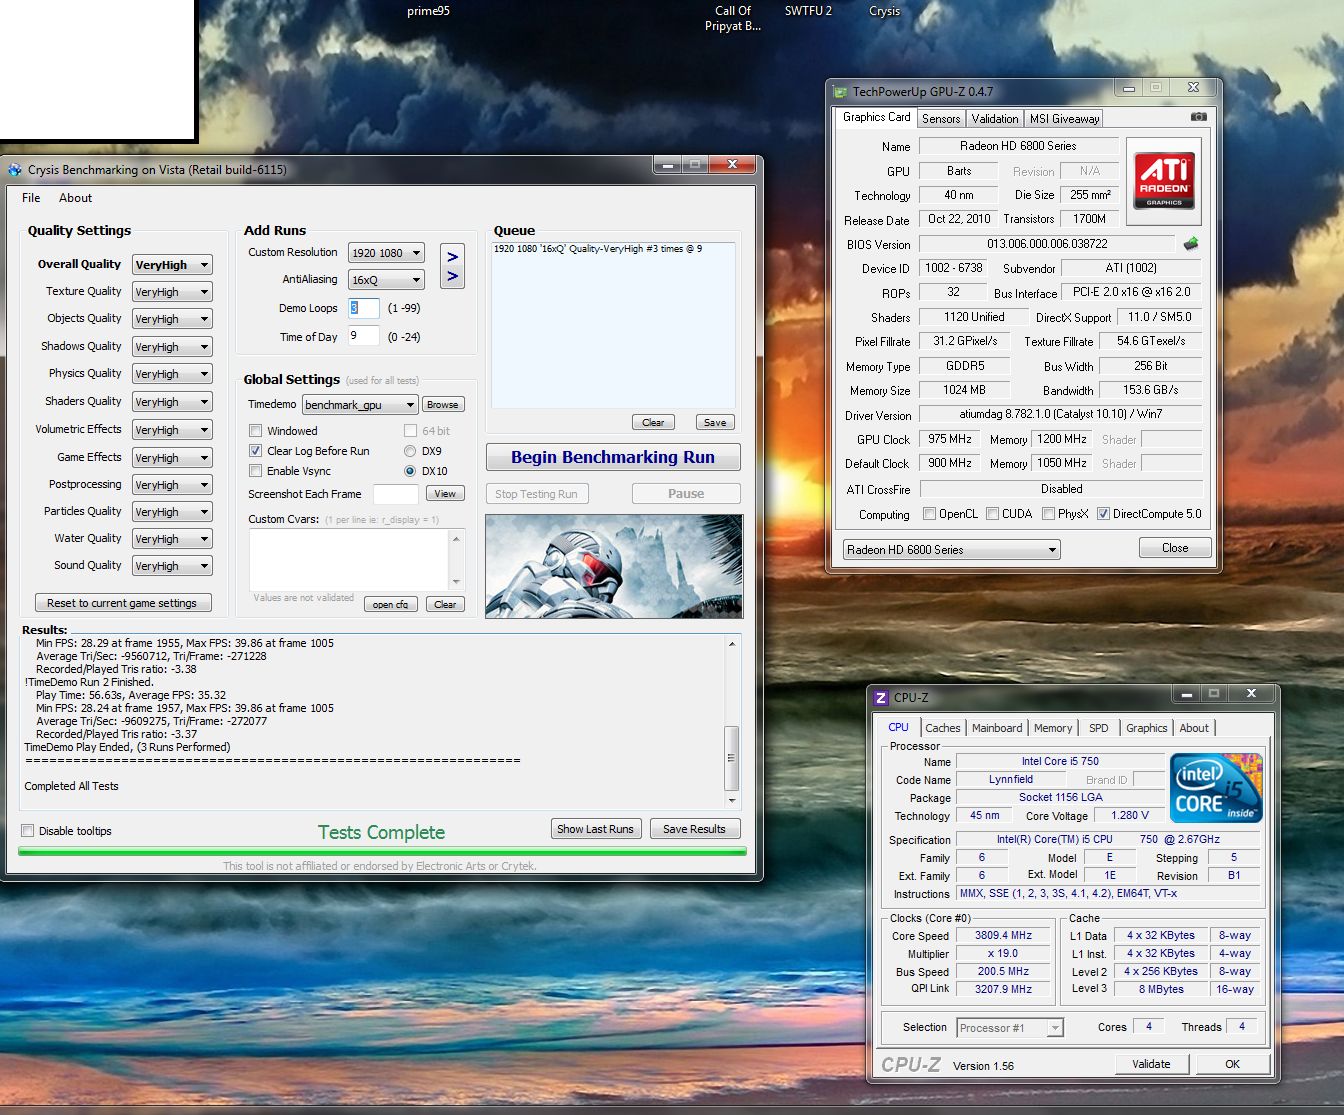Image resolution: width=1344 pixels, height=1115 pixels.
Task: Select the DX9 radio button
Action: click(x=410, y=451)
